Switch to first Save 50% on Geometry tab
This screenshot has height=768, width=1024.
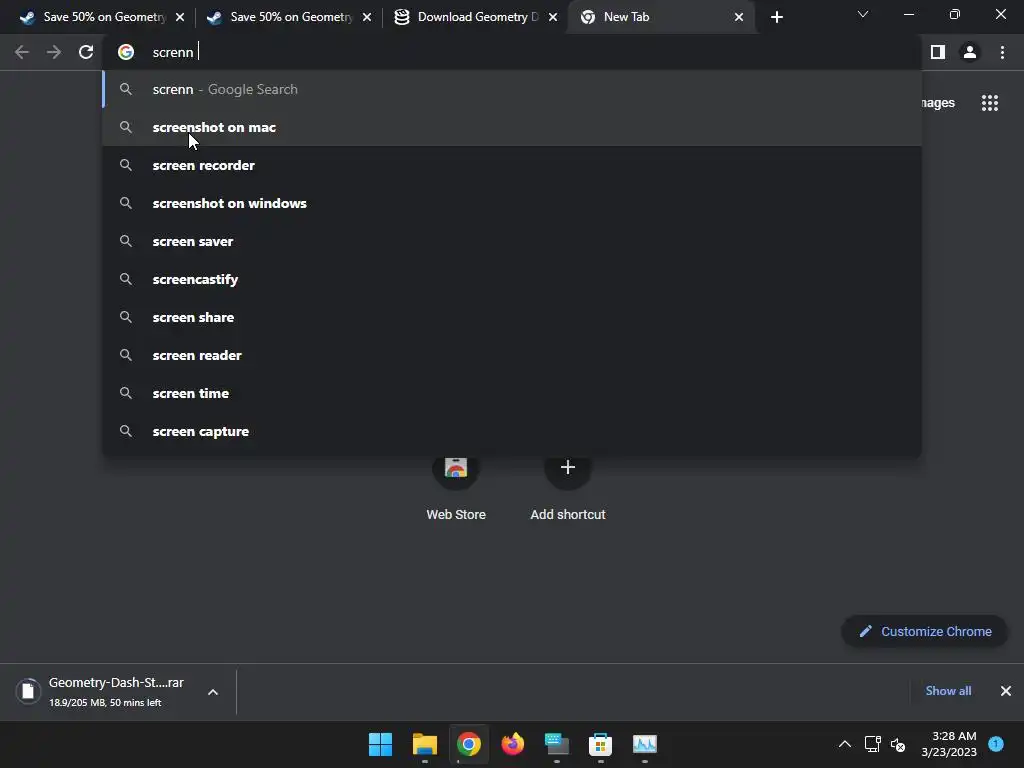pos(103,17)
